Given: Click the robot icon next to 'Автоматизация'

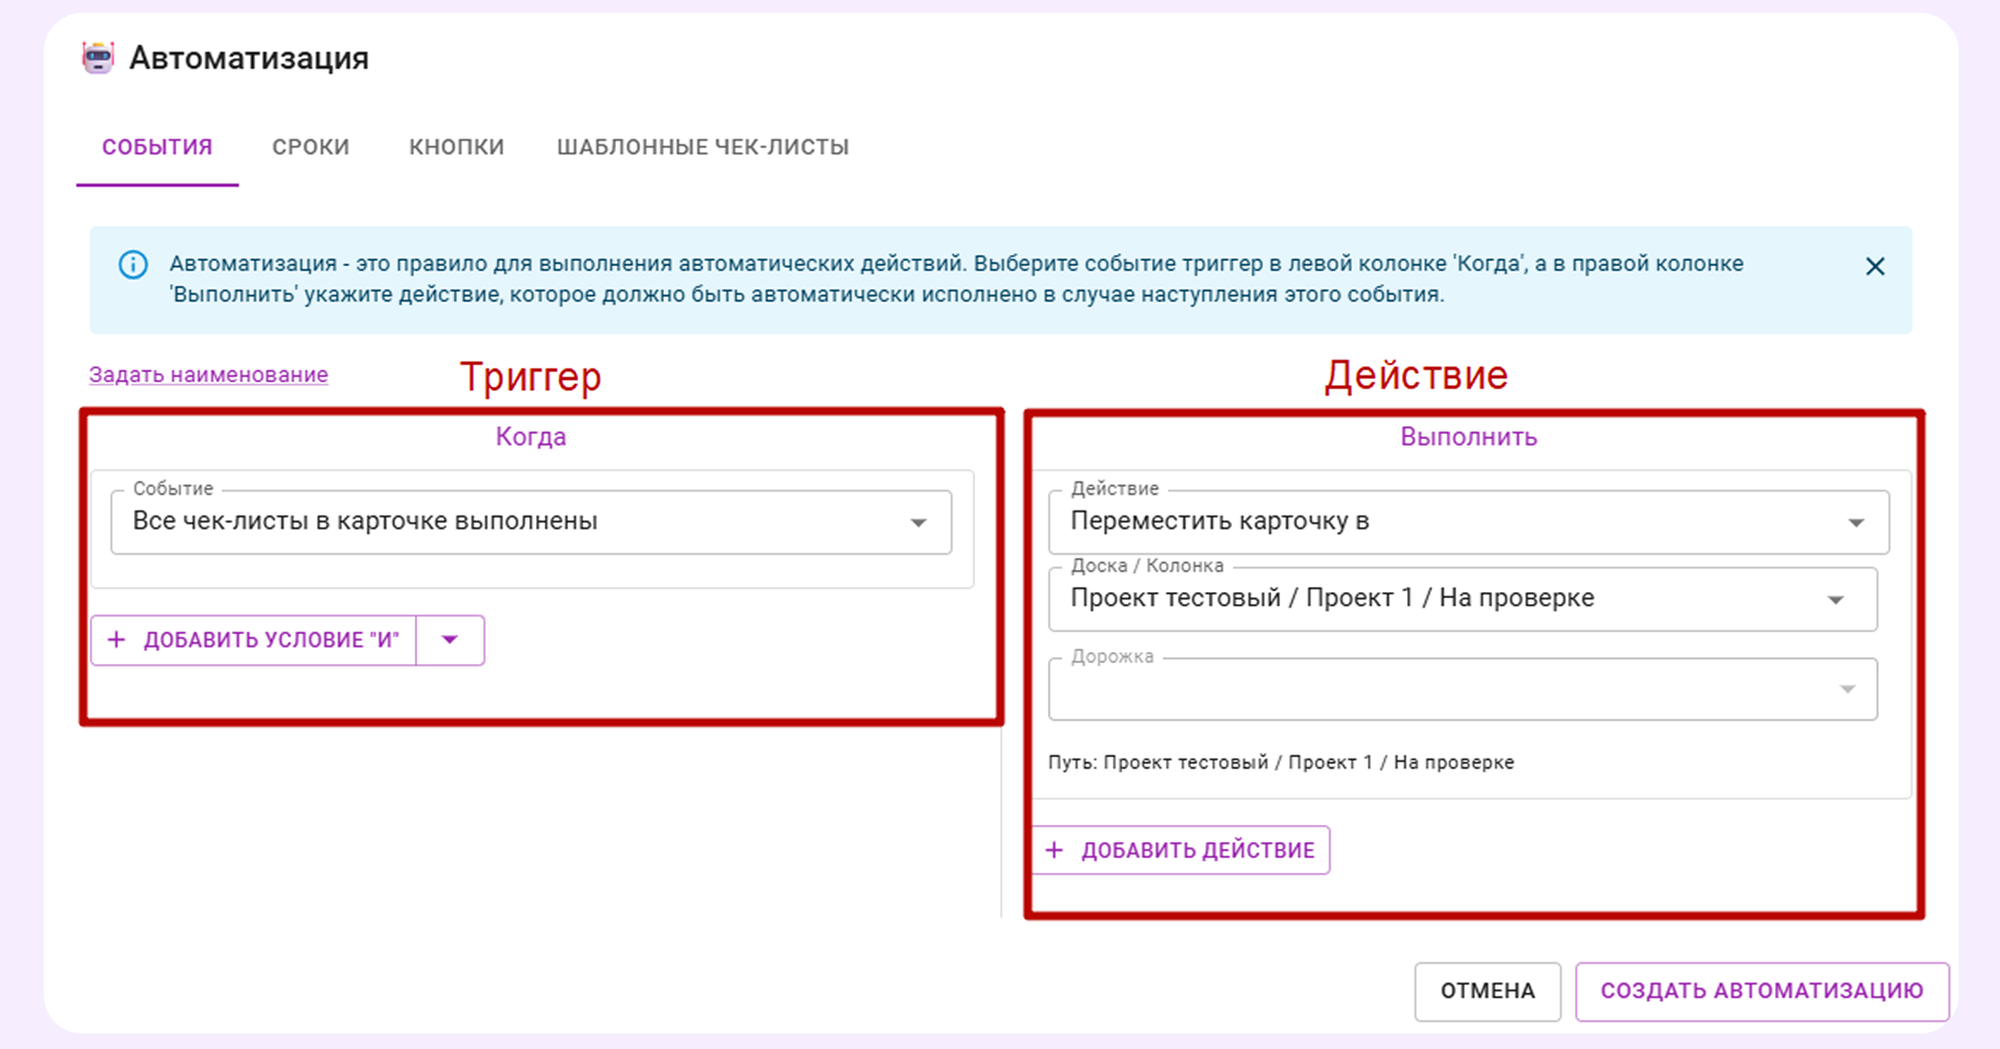Looking at the screenshot, I should (99, 57).
